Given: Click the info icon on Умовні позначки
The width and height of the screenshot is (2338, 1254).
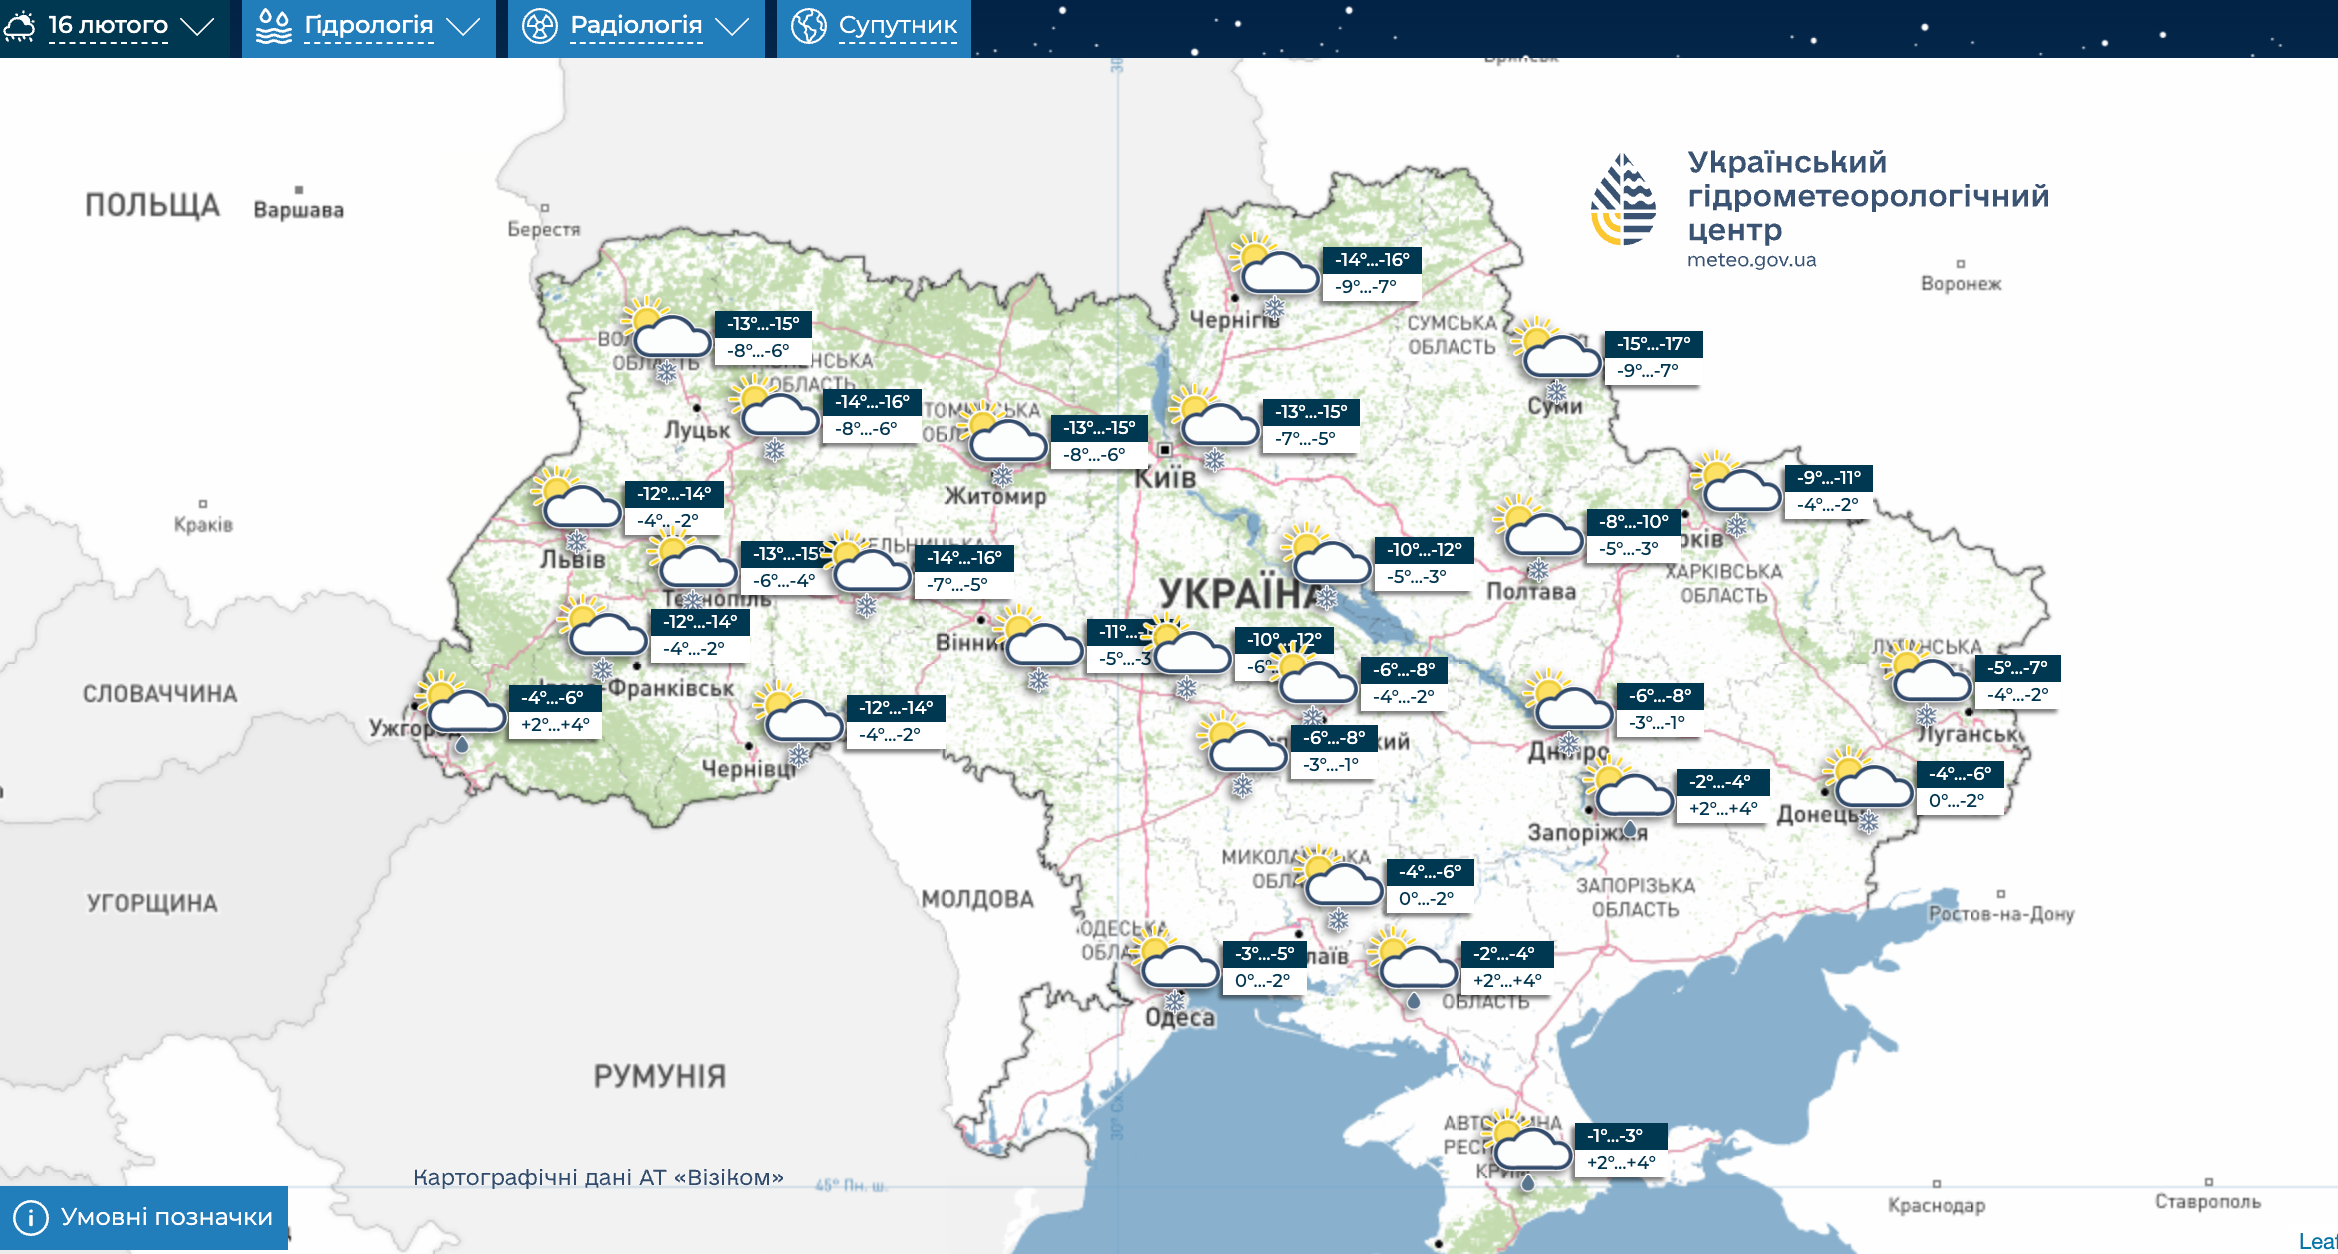Looking at the screenshot, I should pyautogui.click(x=30, y=1217).
